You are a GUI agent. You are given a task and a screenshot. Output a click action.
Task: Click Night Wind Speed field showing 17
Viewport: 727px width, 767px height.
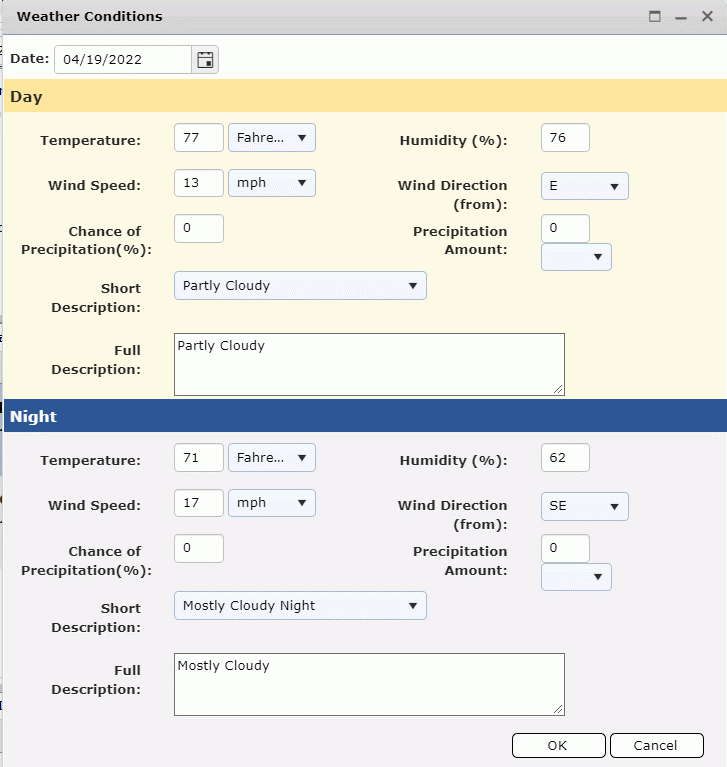(x=198, y=503)
